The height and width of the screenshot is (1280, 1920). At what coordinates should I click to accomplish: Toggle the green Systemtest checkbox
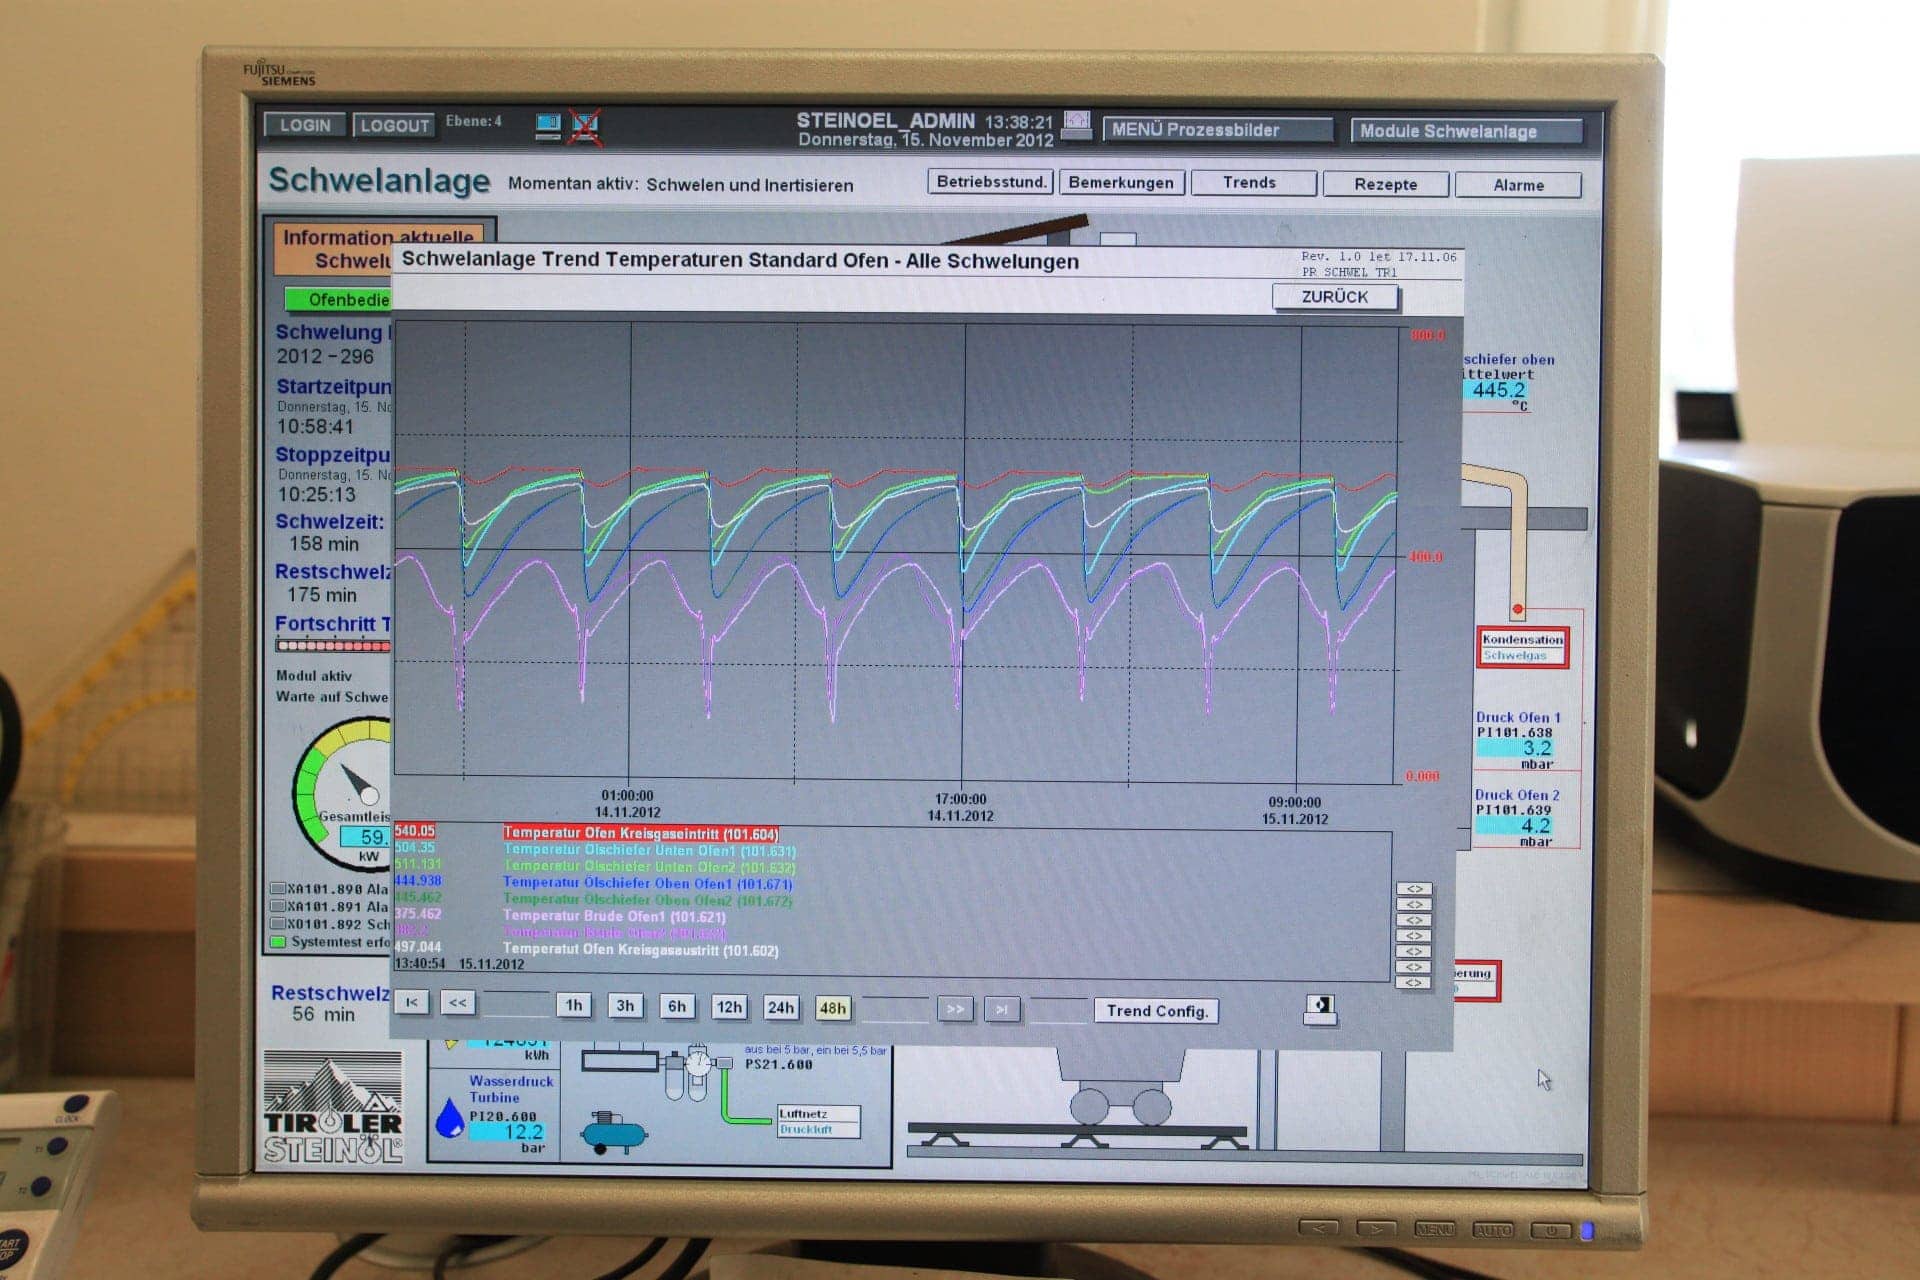(x=279, y=941)
